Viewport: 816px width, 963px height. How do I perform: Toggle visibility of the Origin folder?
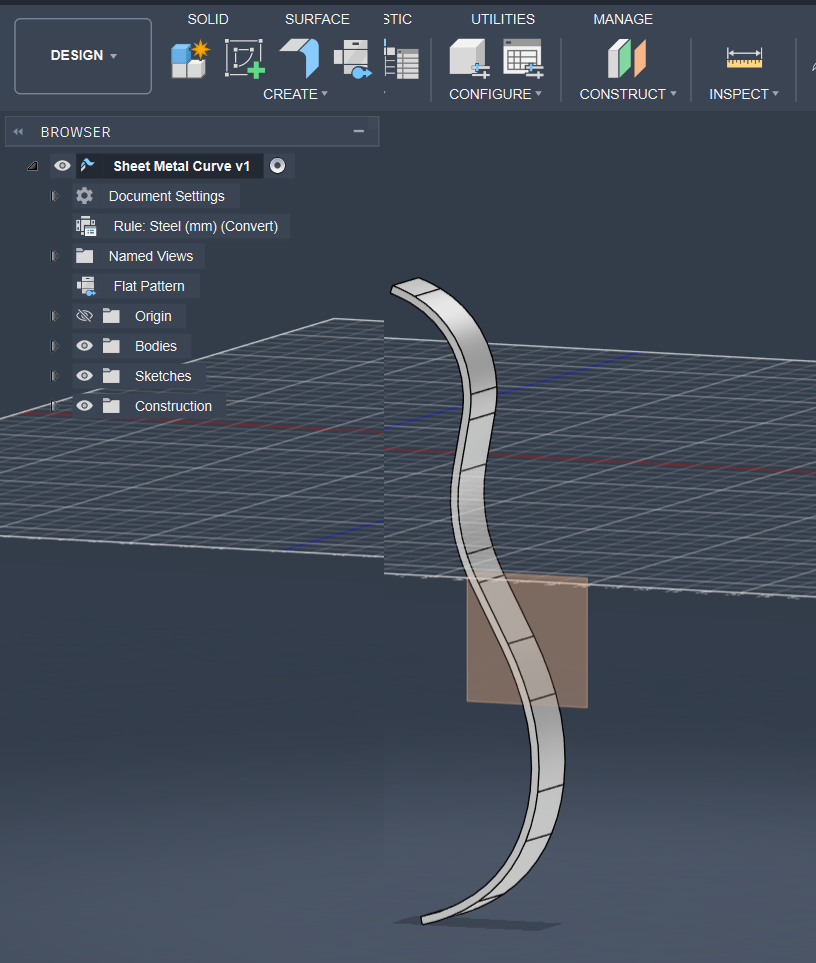click(85, 316)
